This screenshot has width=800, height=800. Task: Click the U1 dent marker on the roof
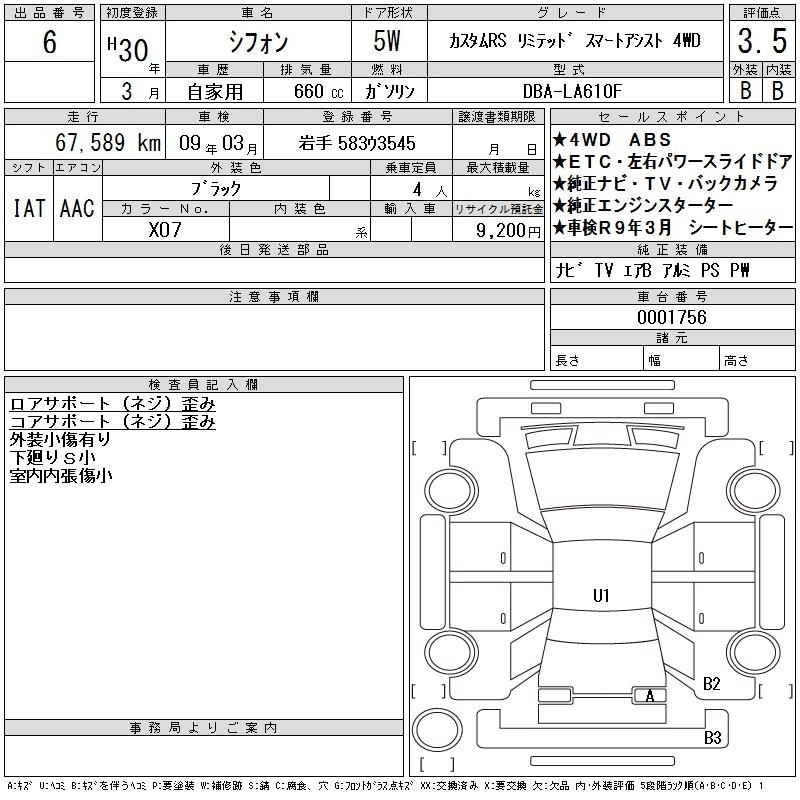600,595
